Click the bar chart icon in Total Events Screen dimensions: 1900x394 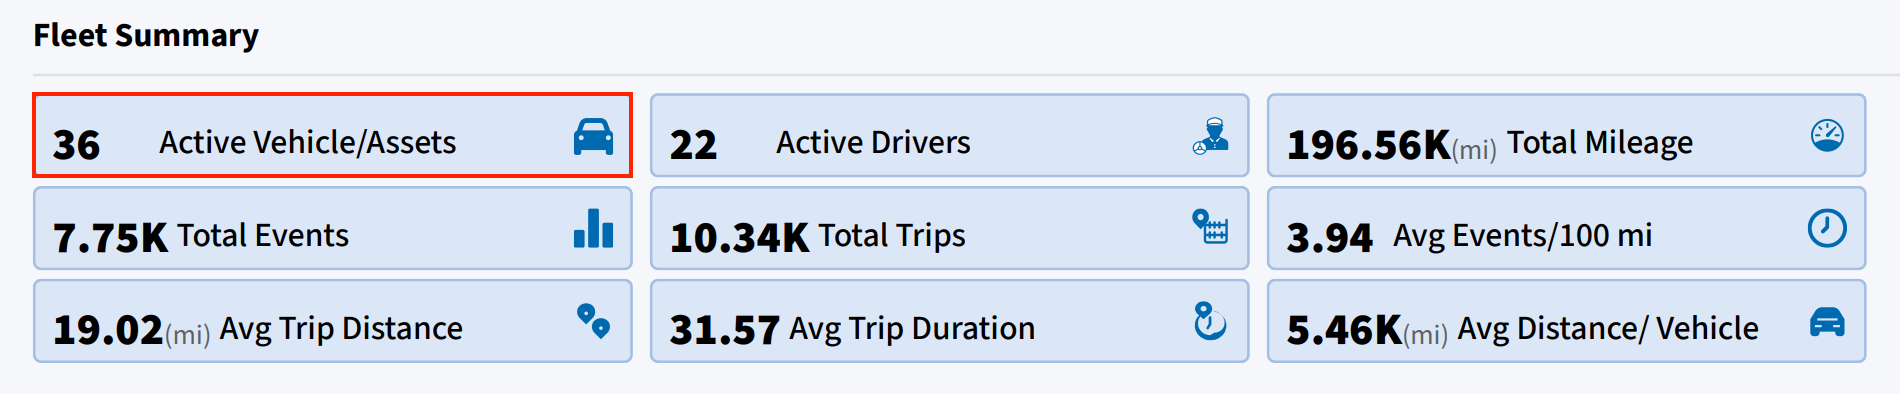(x=593, y=228)
